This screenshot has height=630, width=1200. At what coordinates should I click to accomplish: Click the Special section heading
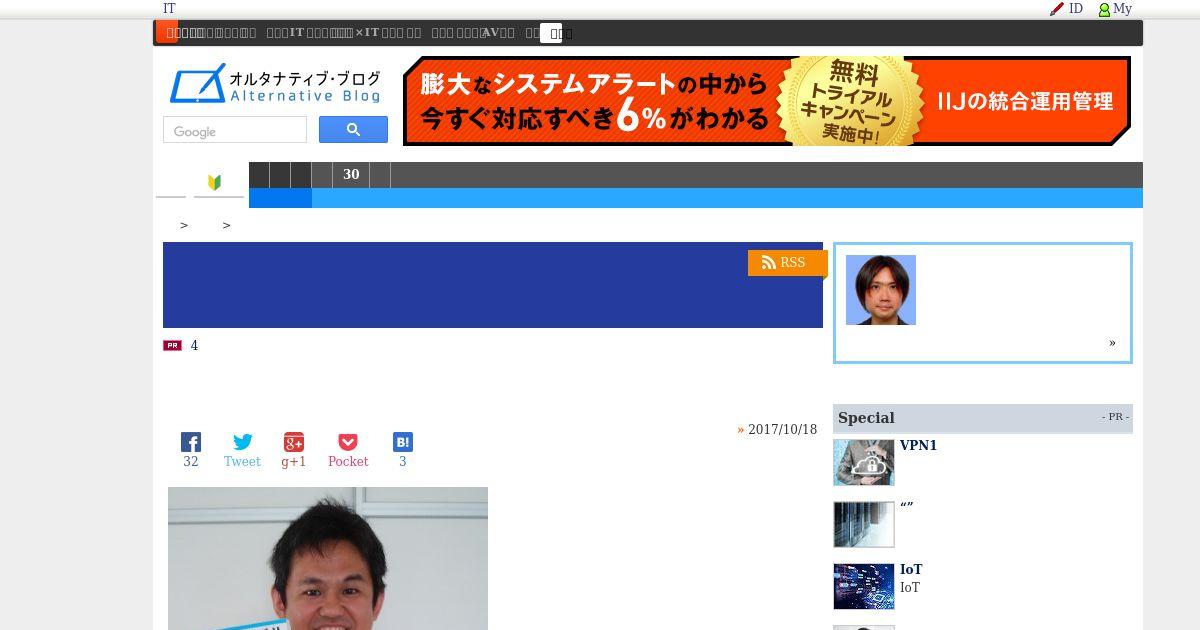[x=866, y=418]
